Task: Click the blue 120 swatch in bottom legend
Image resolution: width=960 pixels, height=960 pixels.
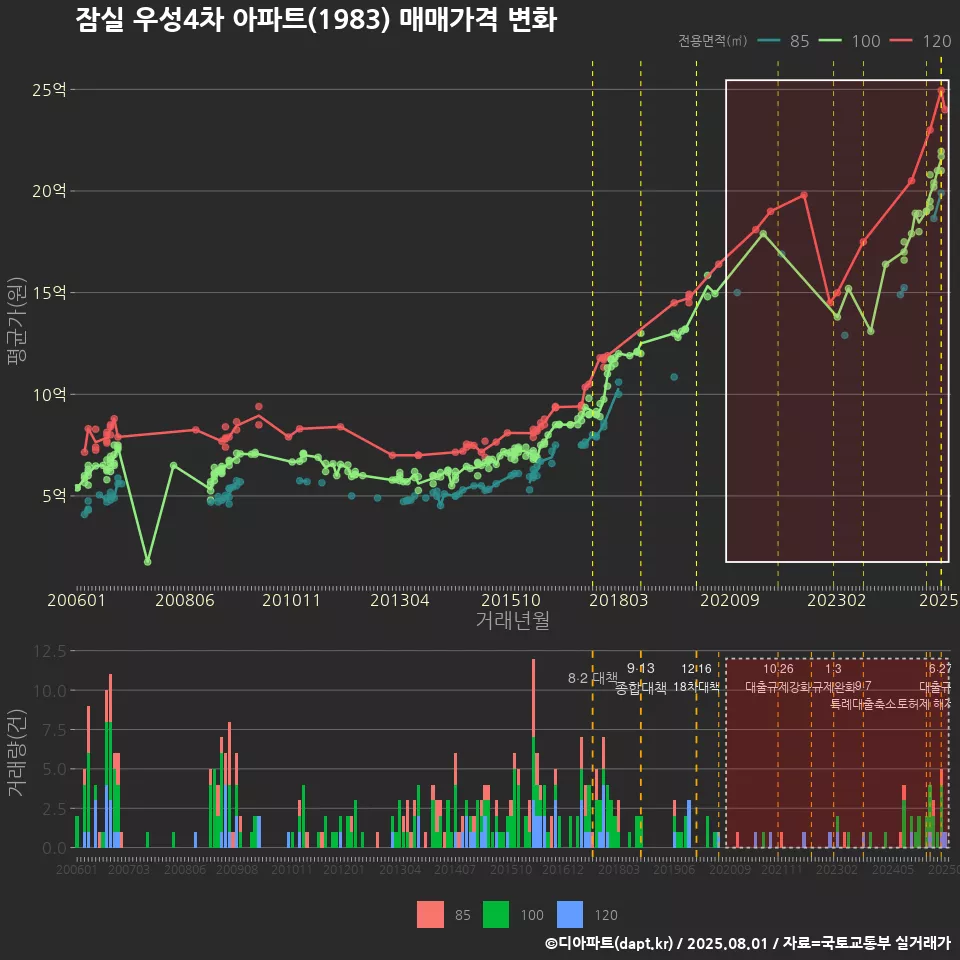Action: tap(570, 915)
